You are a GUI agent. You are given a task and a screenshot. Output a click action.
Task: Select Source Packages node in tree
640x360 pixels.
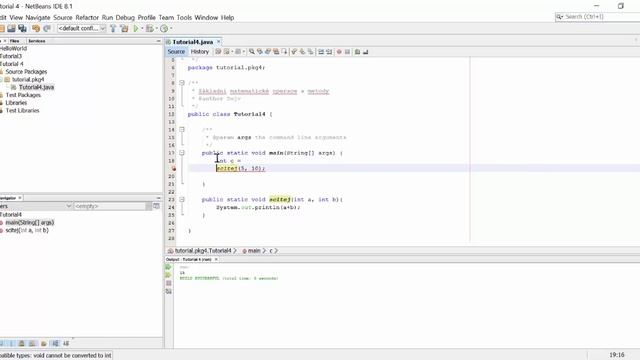pos(26,72)
